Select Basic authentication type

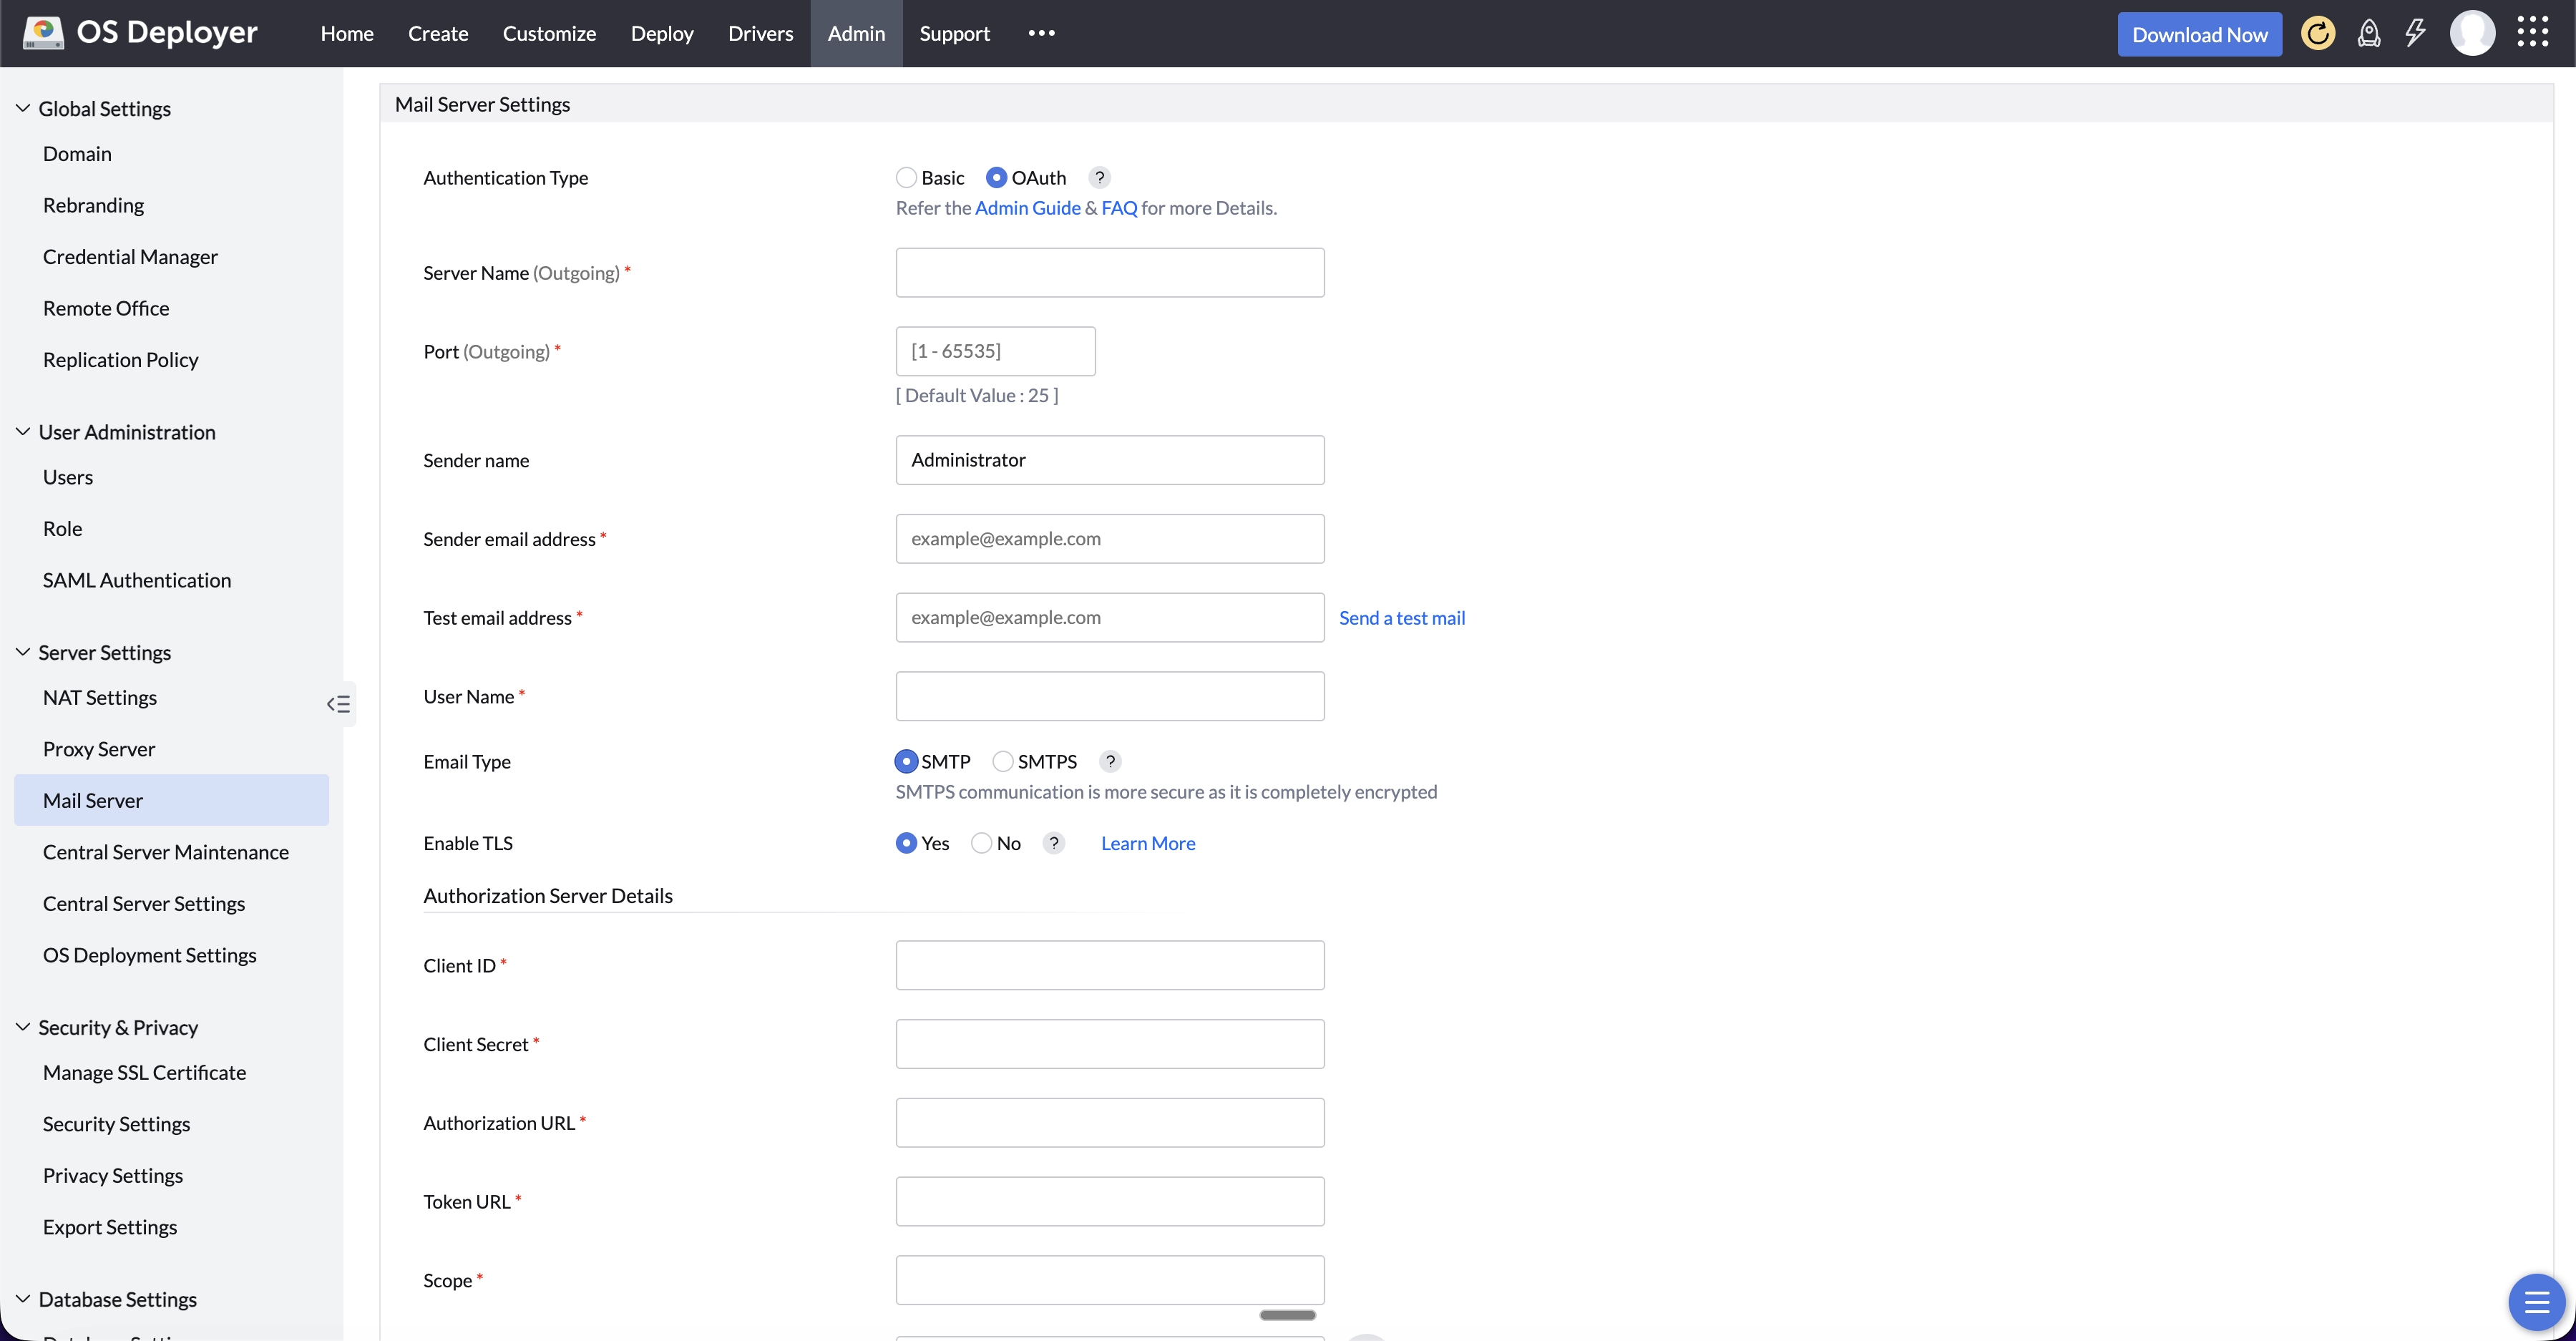click(906, 177)
